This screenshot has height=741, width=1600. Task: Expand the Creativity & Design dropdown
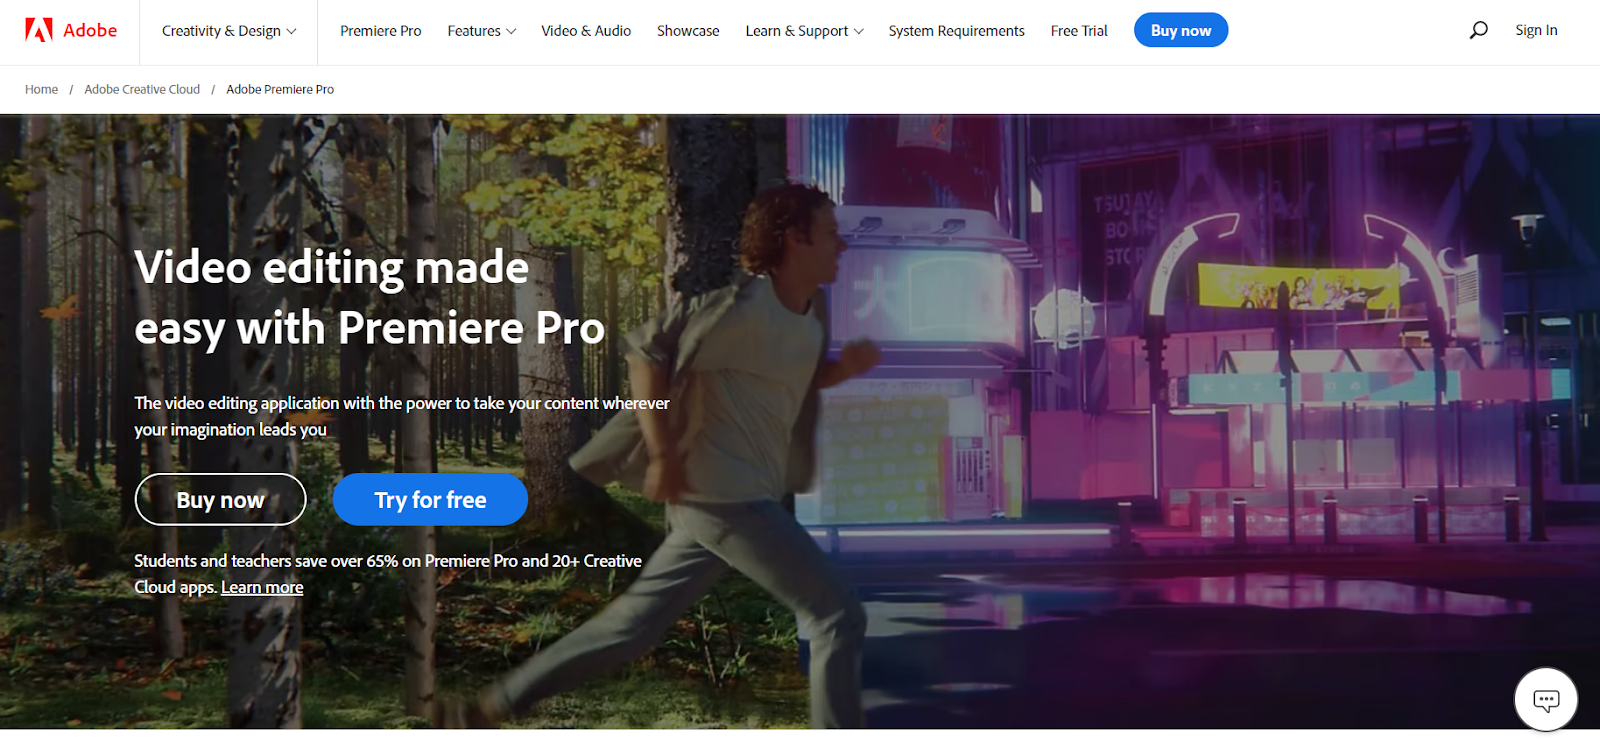tap(229, 31)
